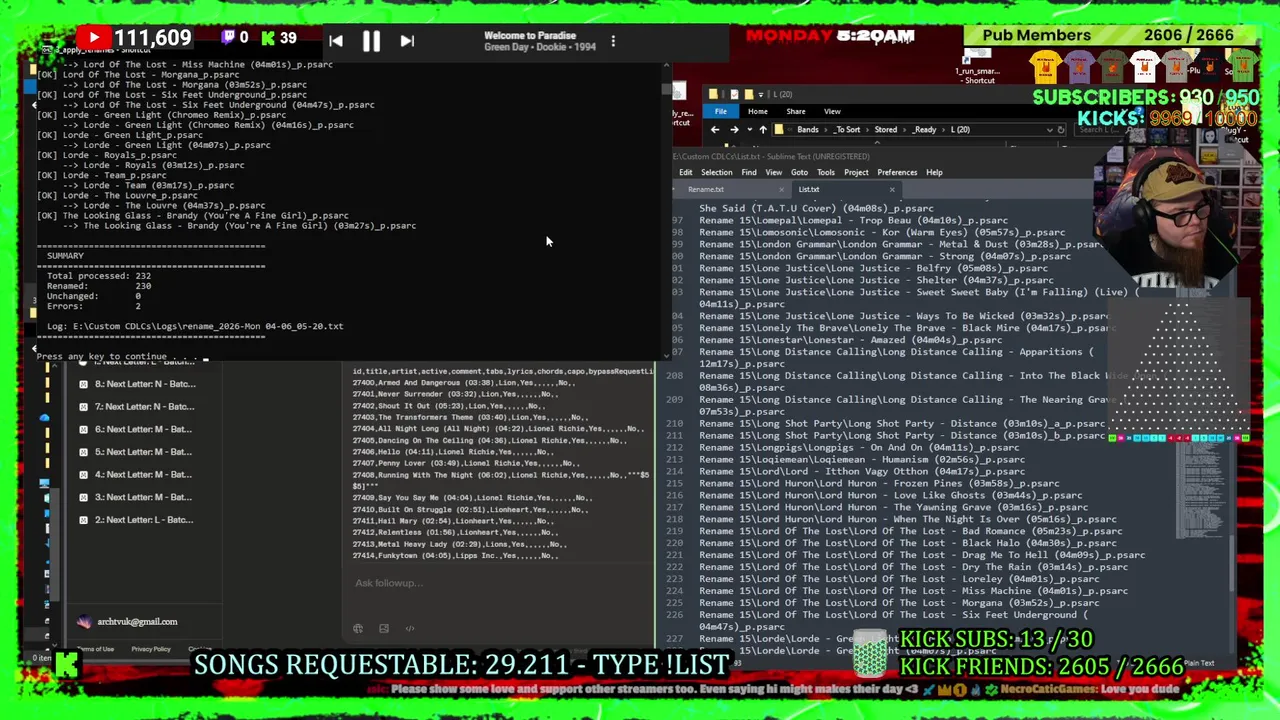
Task: Select the _Ready breadcrumb in Explorer
Action: point(924,130)
